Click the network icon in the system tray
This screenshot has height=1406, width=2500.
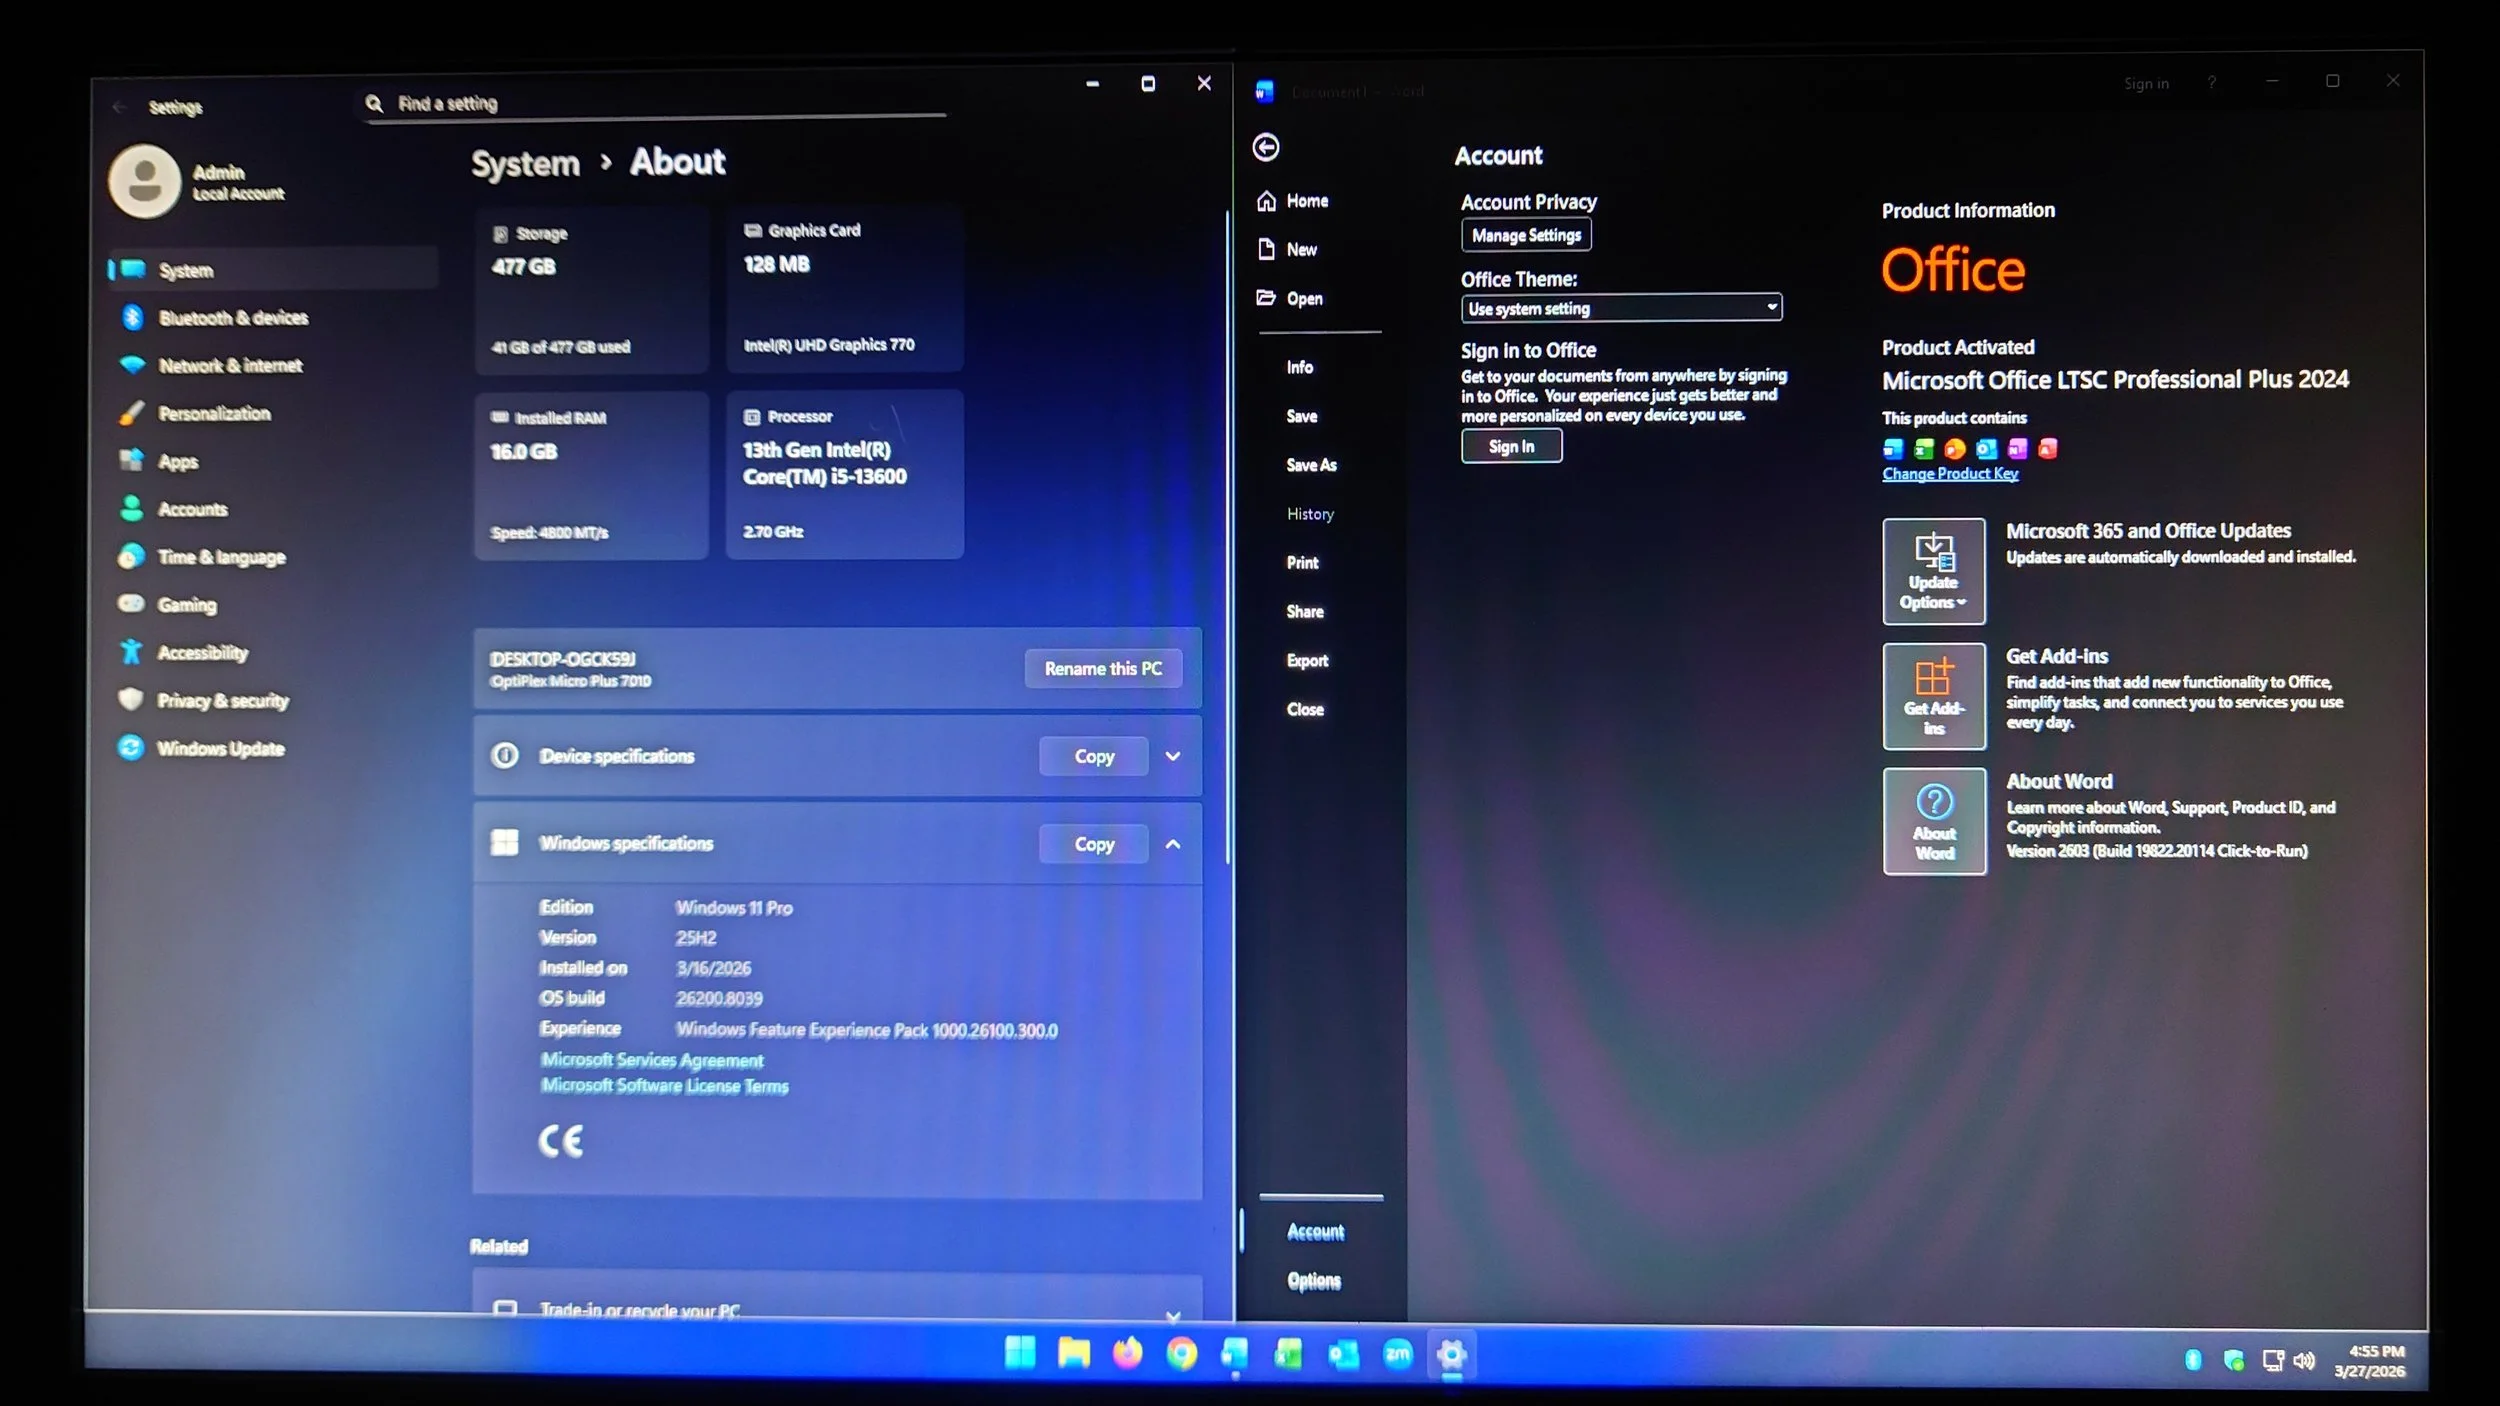coord(2273,1360)
